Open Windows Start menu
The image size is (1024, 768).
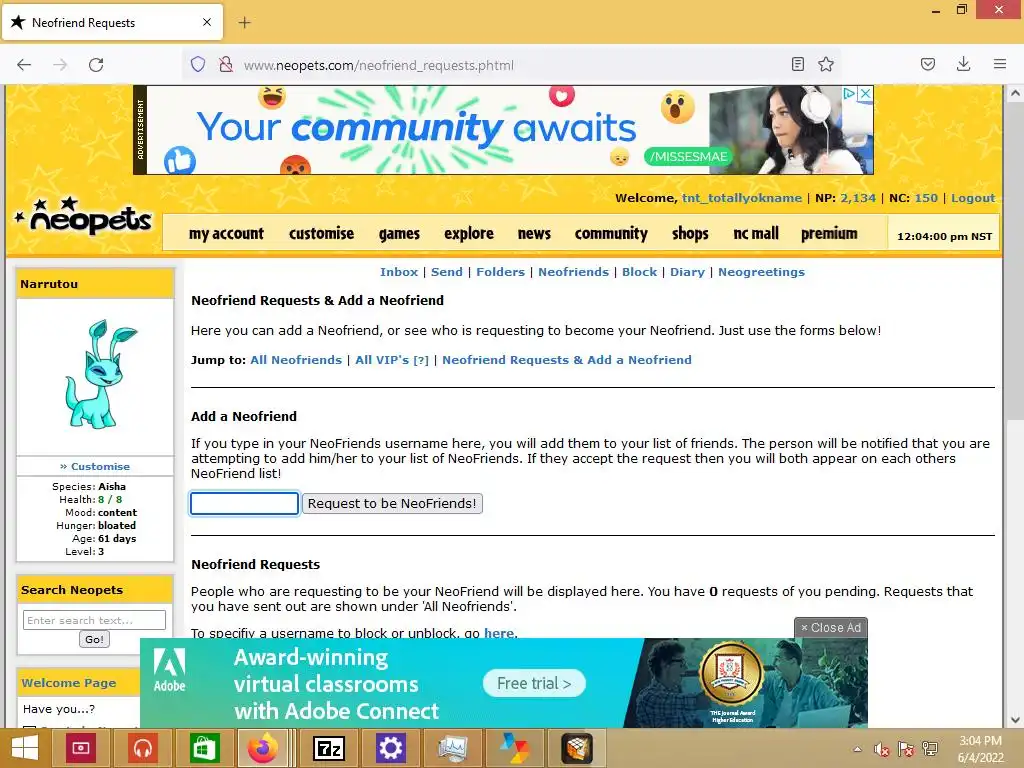pos(25,748)
